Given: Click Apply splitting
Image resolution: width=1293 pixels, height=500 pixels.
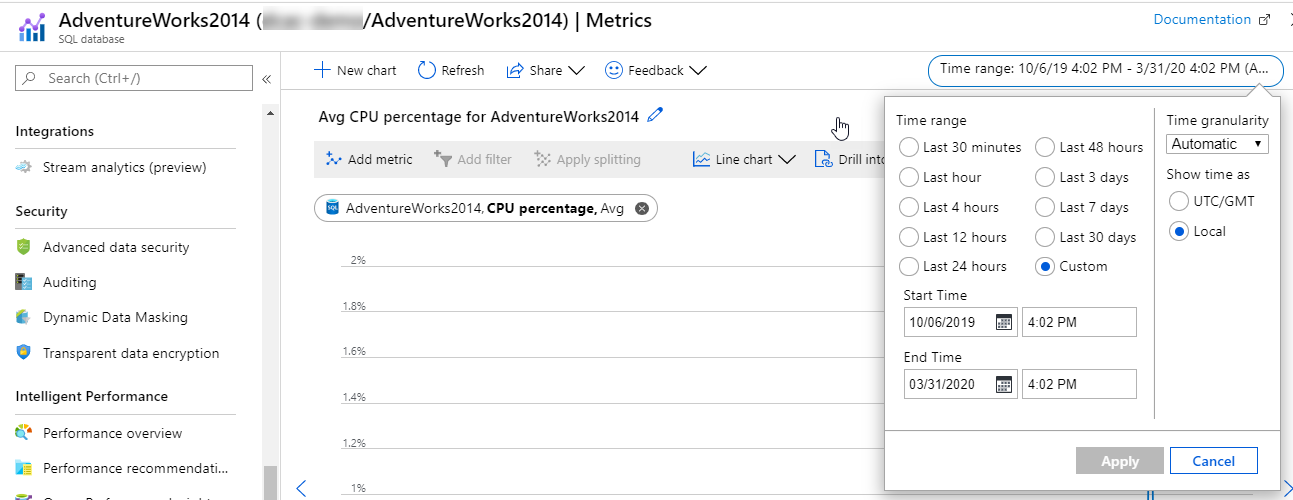Looking at the screenshot, I should (x=587, y=159).
